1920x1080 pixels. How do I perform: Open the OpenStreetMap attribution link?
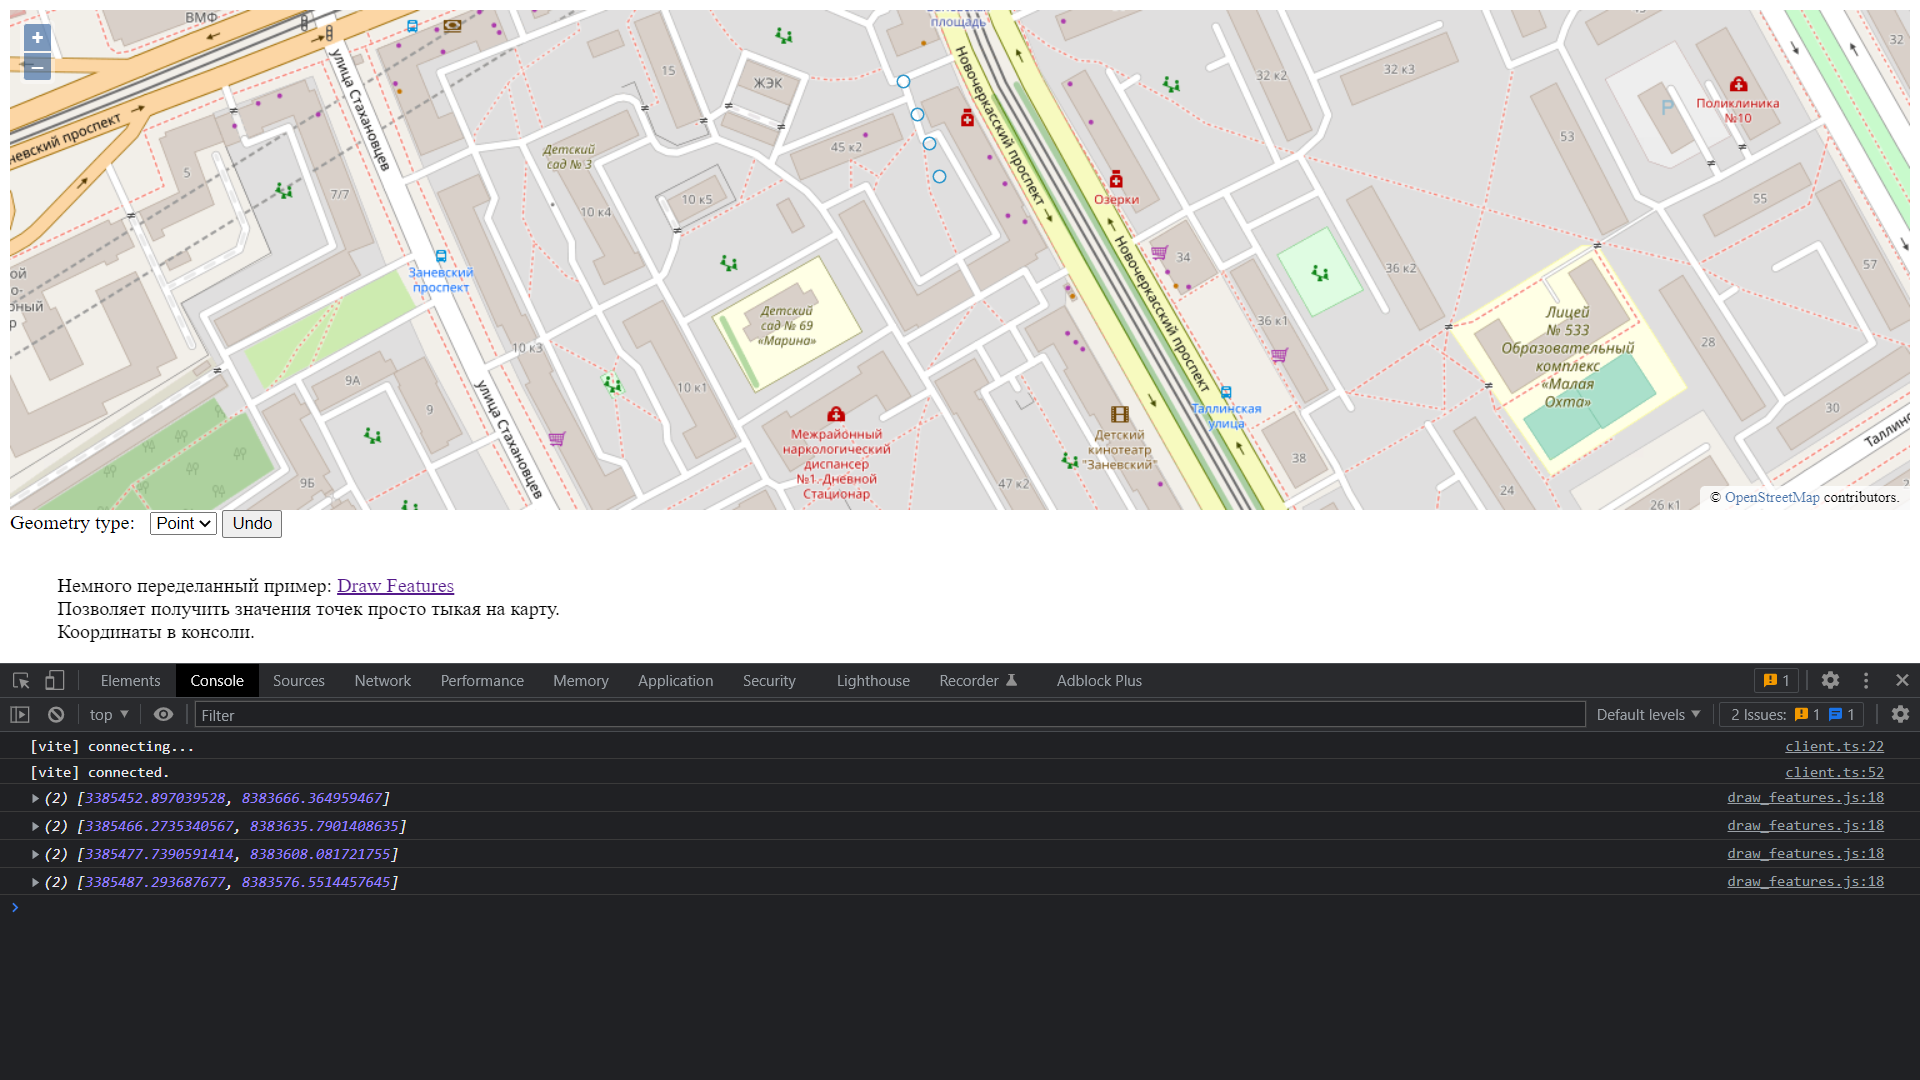click(1772, 497)
